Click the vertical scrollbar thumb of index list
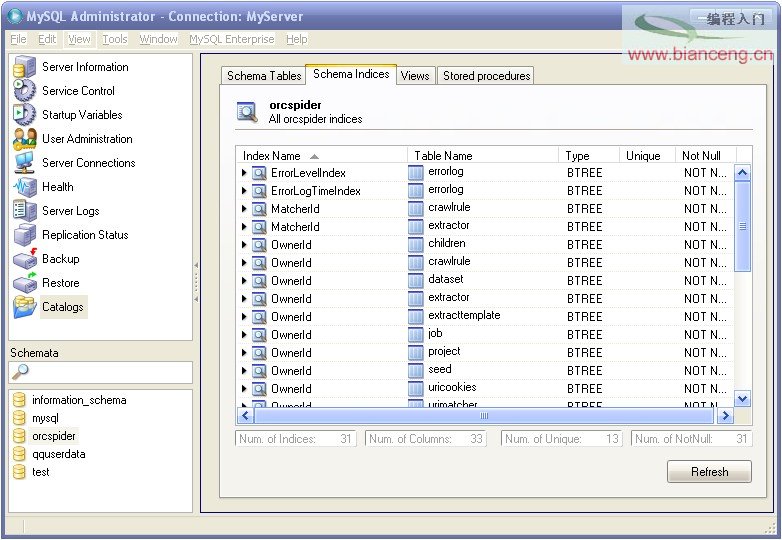Image resolution: width=782 pixels, height=540 pixels. pyautogui.click(x=743, y=226)
